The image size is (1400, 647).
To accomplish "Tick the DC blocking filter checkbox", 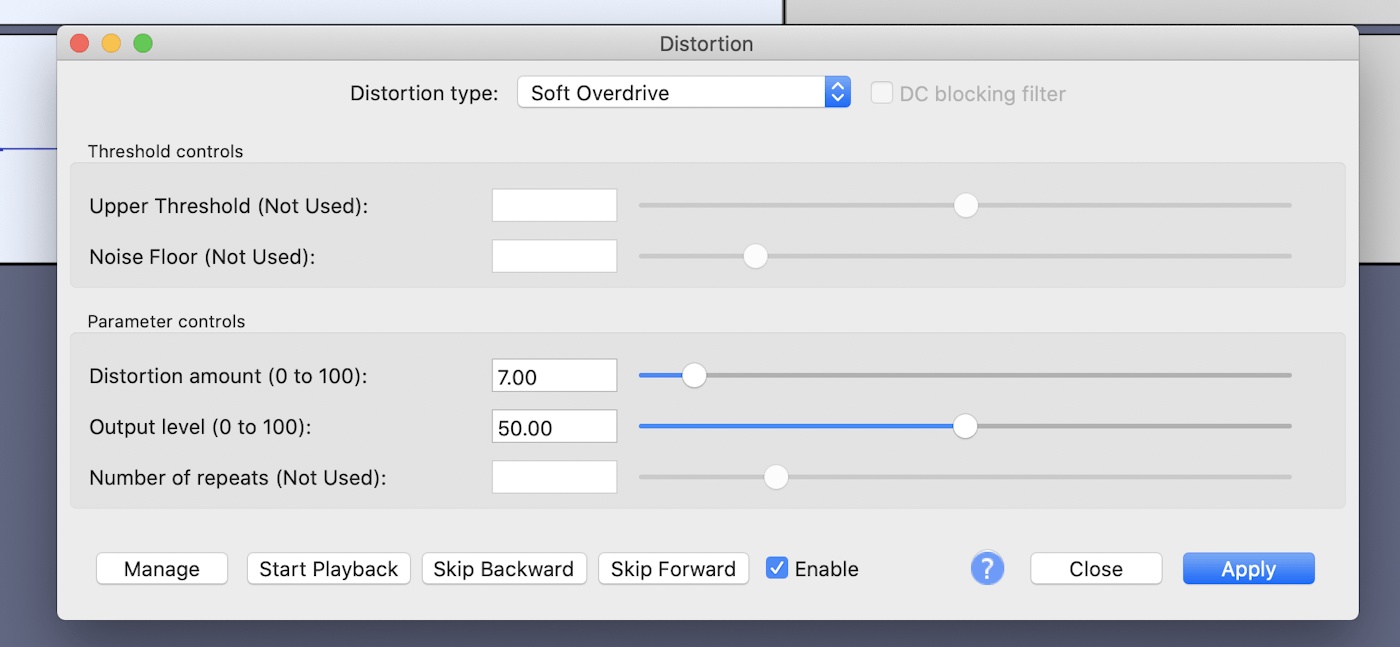I will tap(881, 93).
